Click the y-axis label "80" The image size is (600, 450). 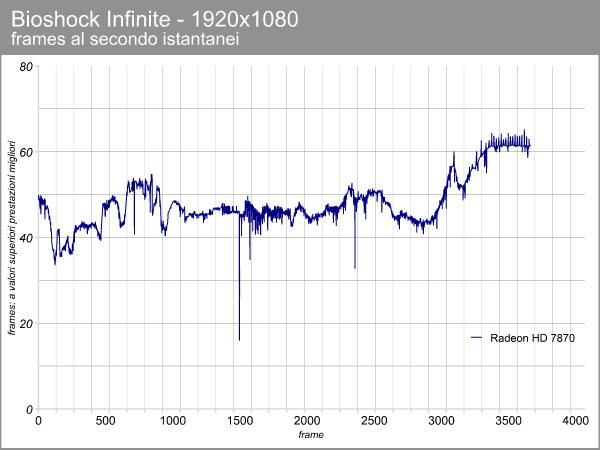[x=26, y=67]
